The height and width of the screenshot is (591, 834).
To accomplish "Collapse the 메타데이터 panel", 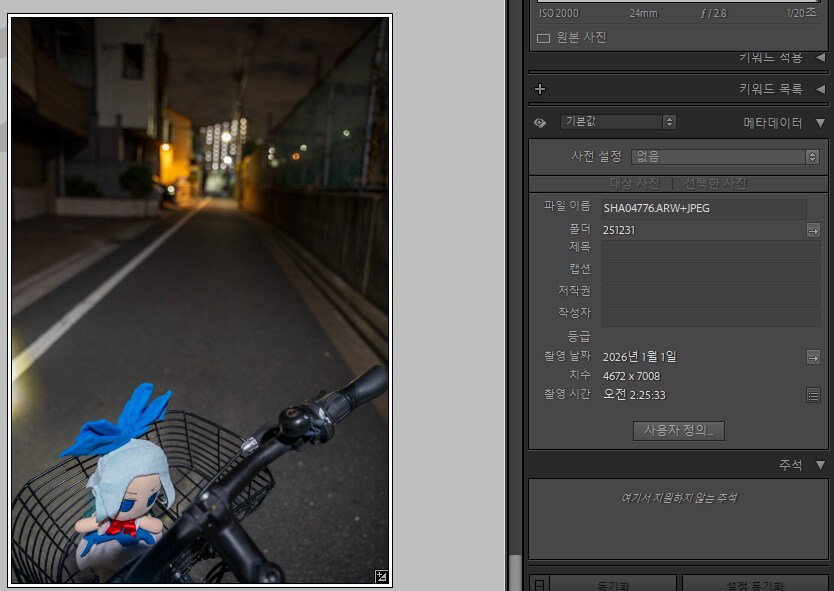I will [820, 123].
